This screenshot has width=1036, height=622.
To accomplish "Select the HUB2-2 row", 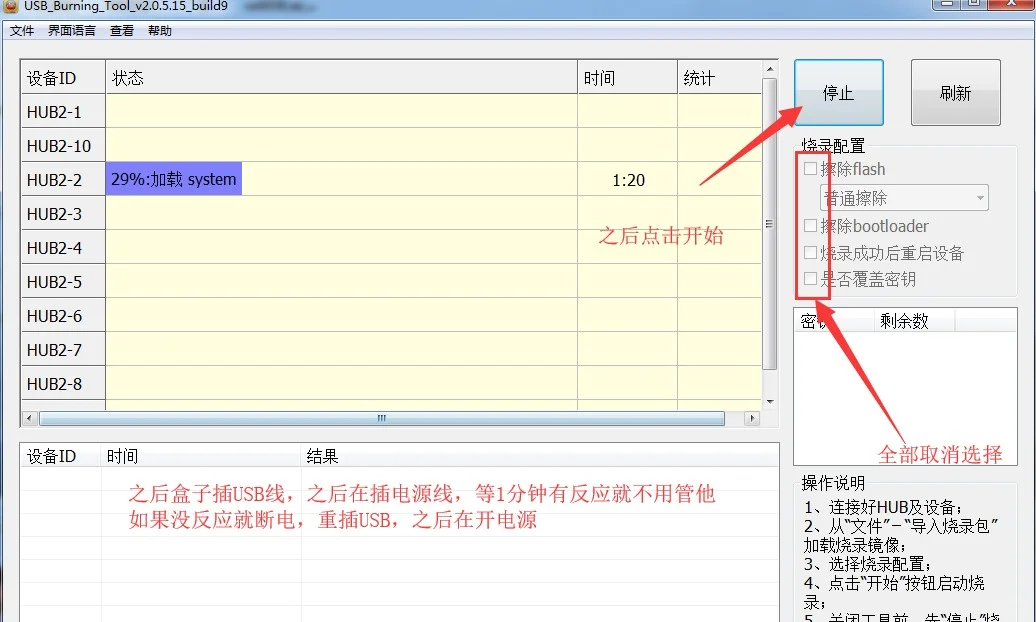I will pos(391,179).
